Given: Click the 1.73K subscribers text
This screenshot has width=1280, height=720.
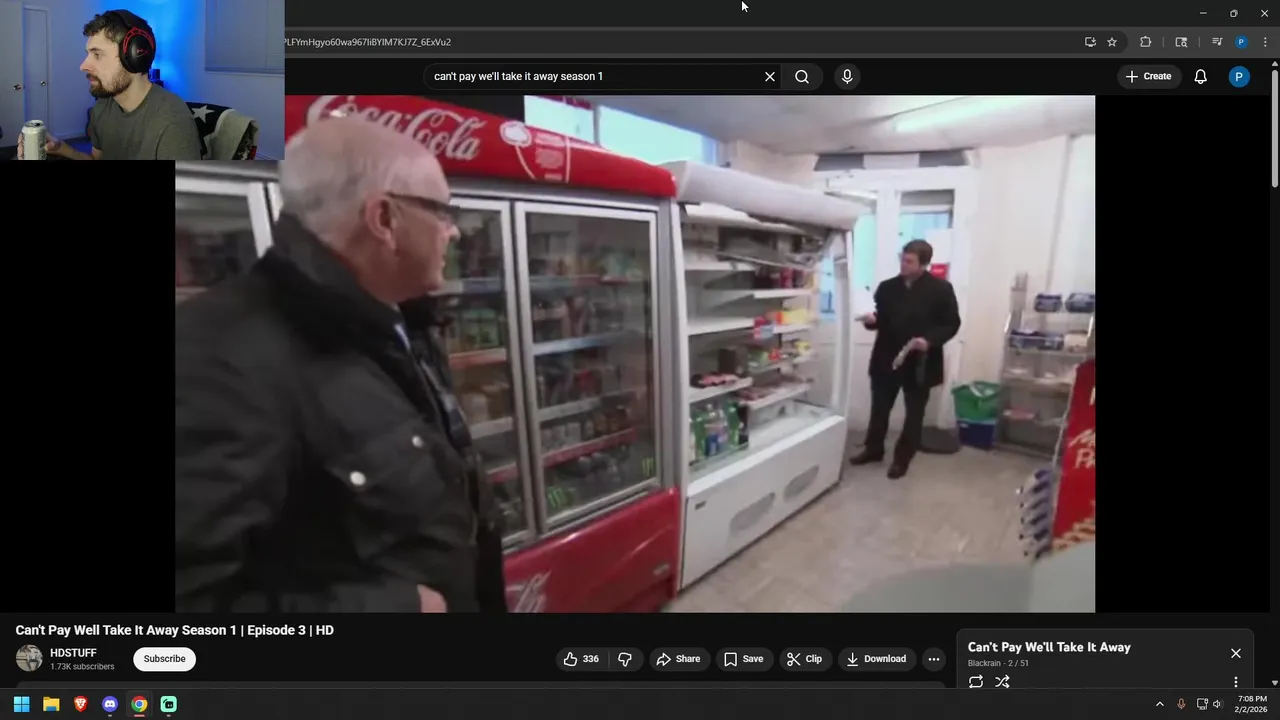Looking at the screenshot, I should [x=82, y=667].
